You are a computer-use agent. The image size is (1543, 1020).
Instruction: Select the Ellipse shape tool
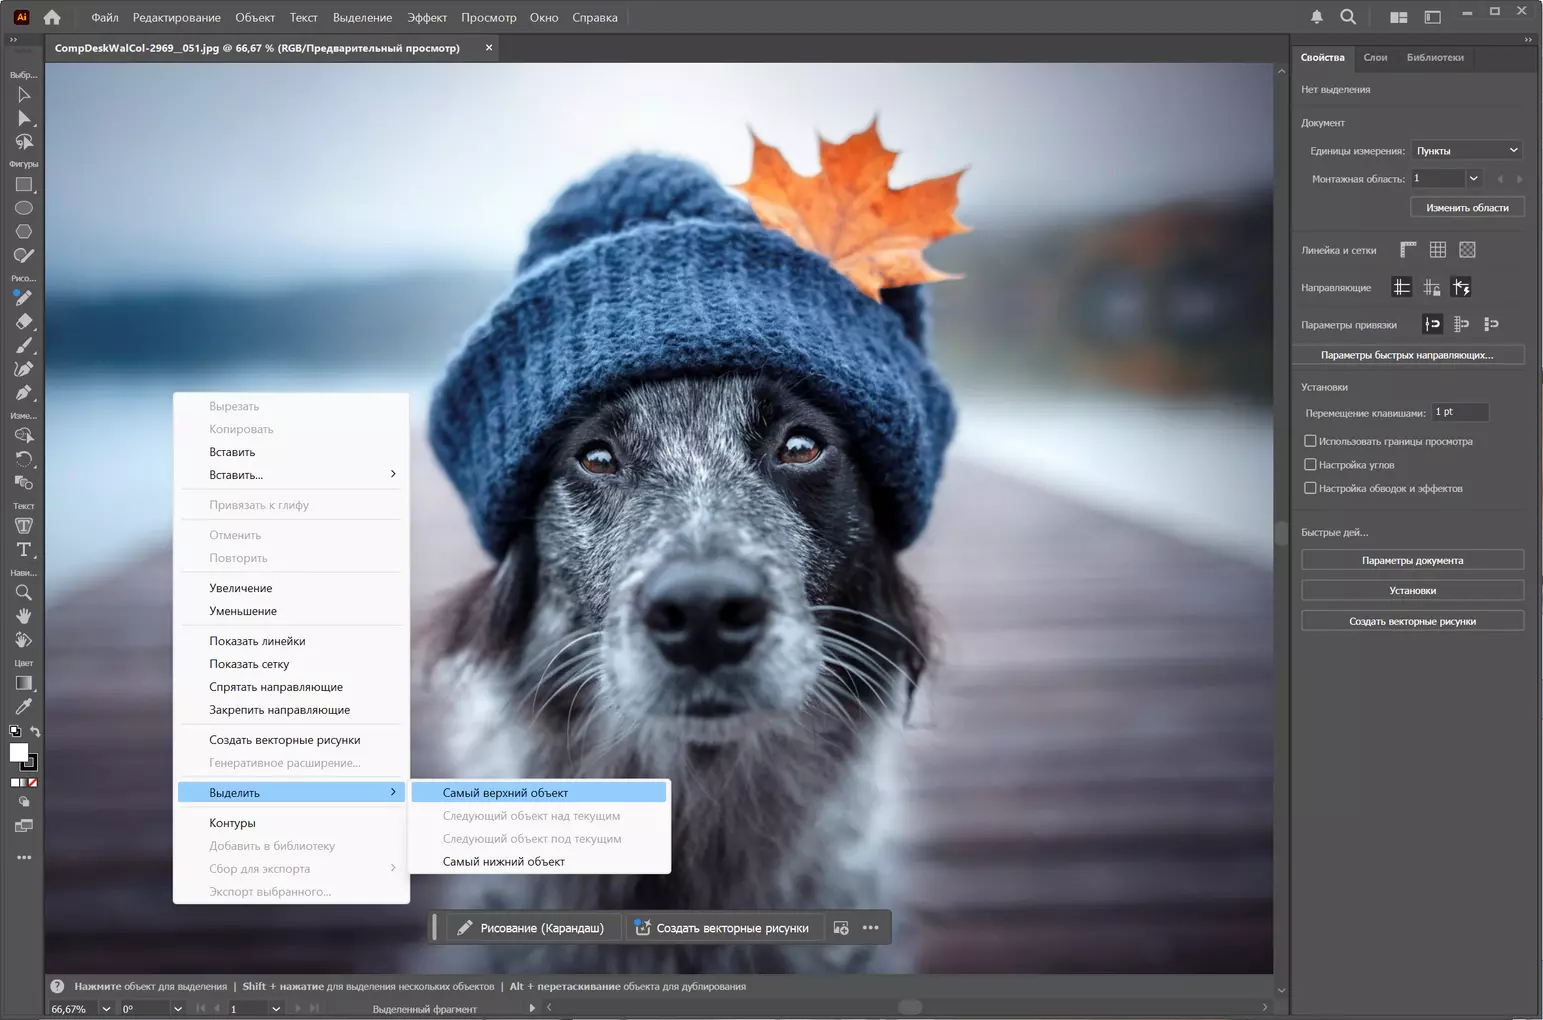tap(24, 208)
